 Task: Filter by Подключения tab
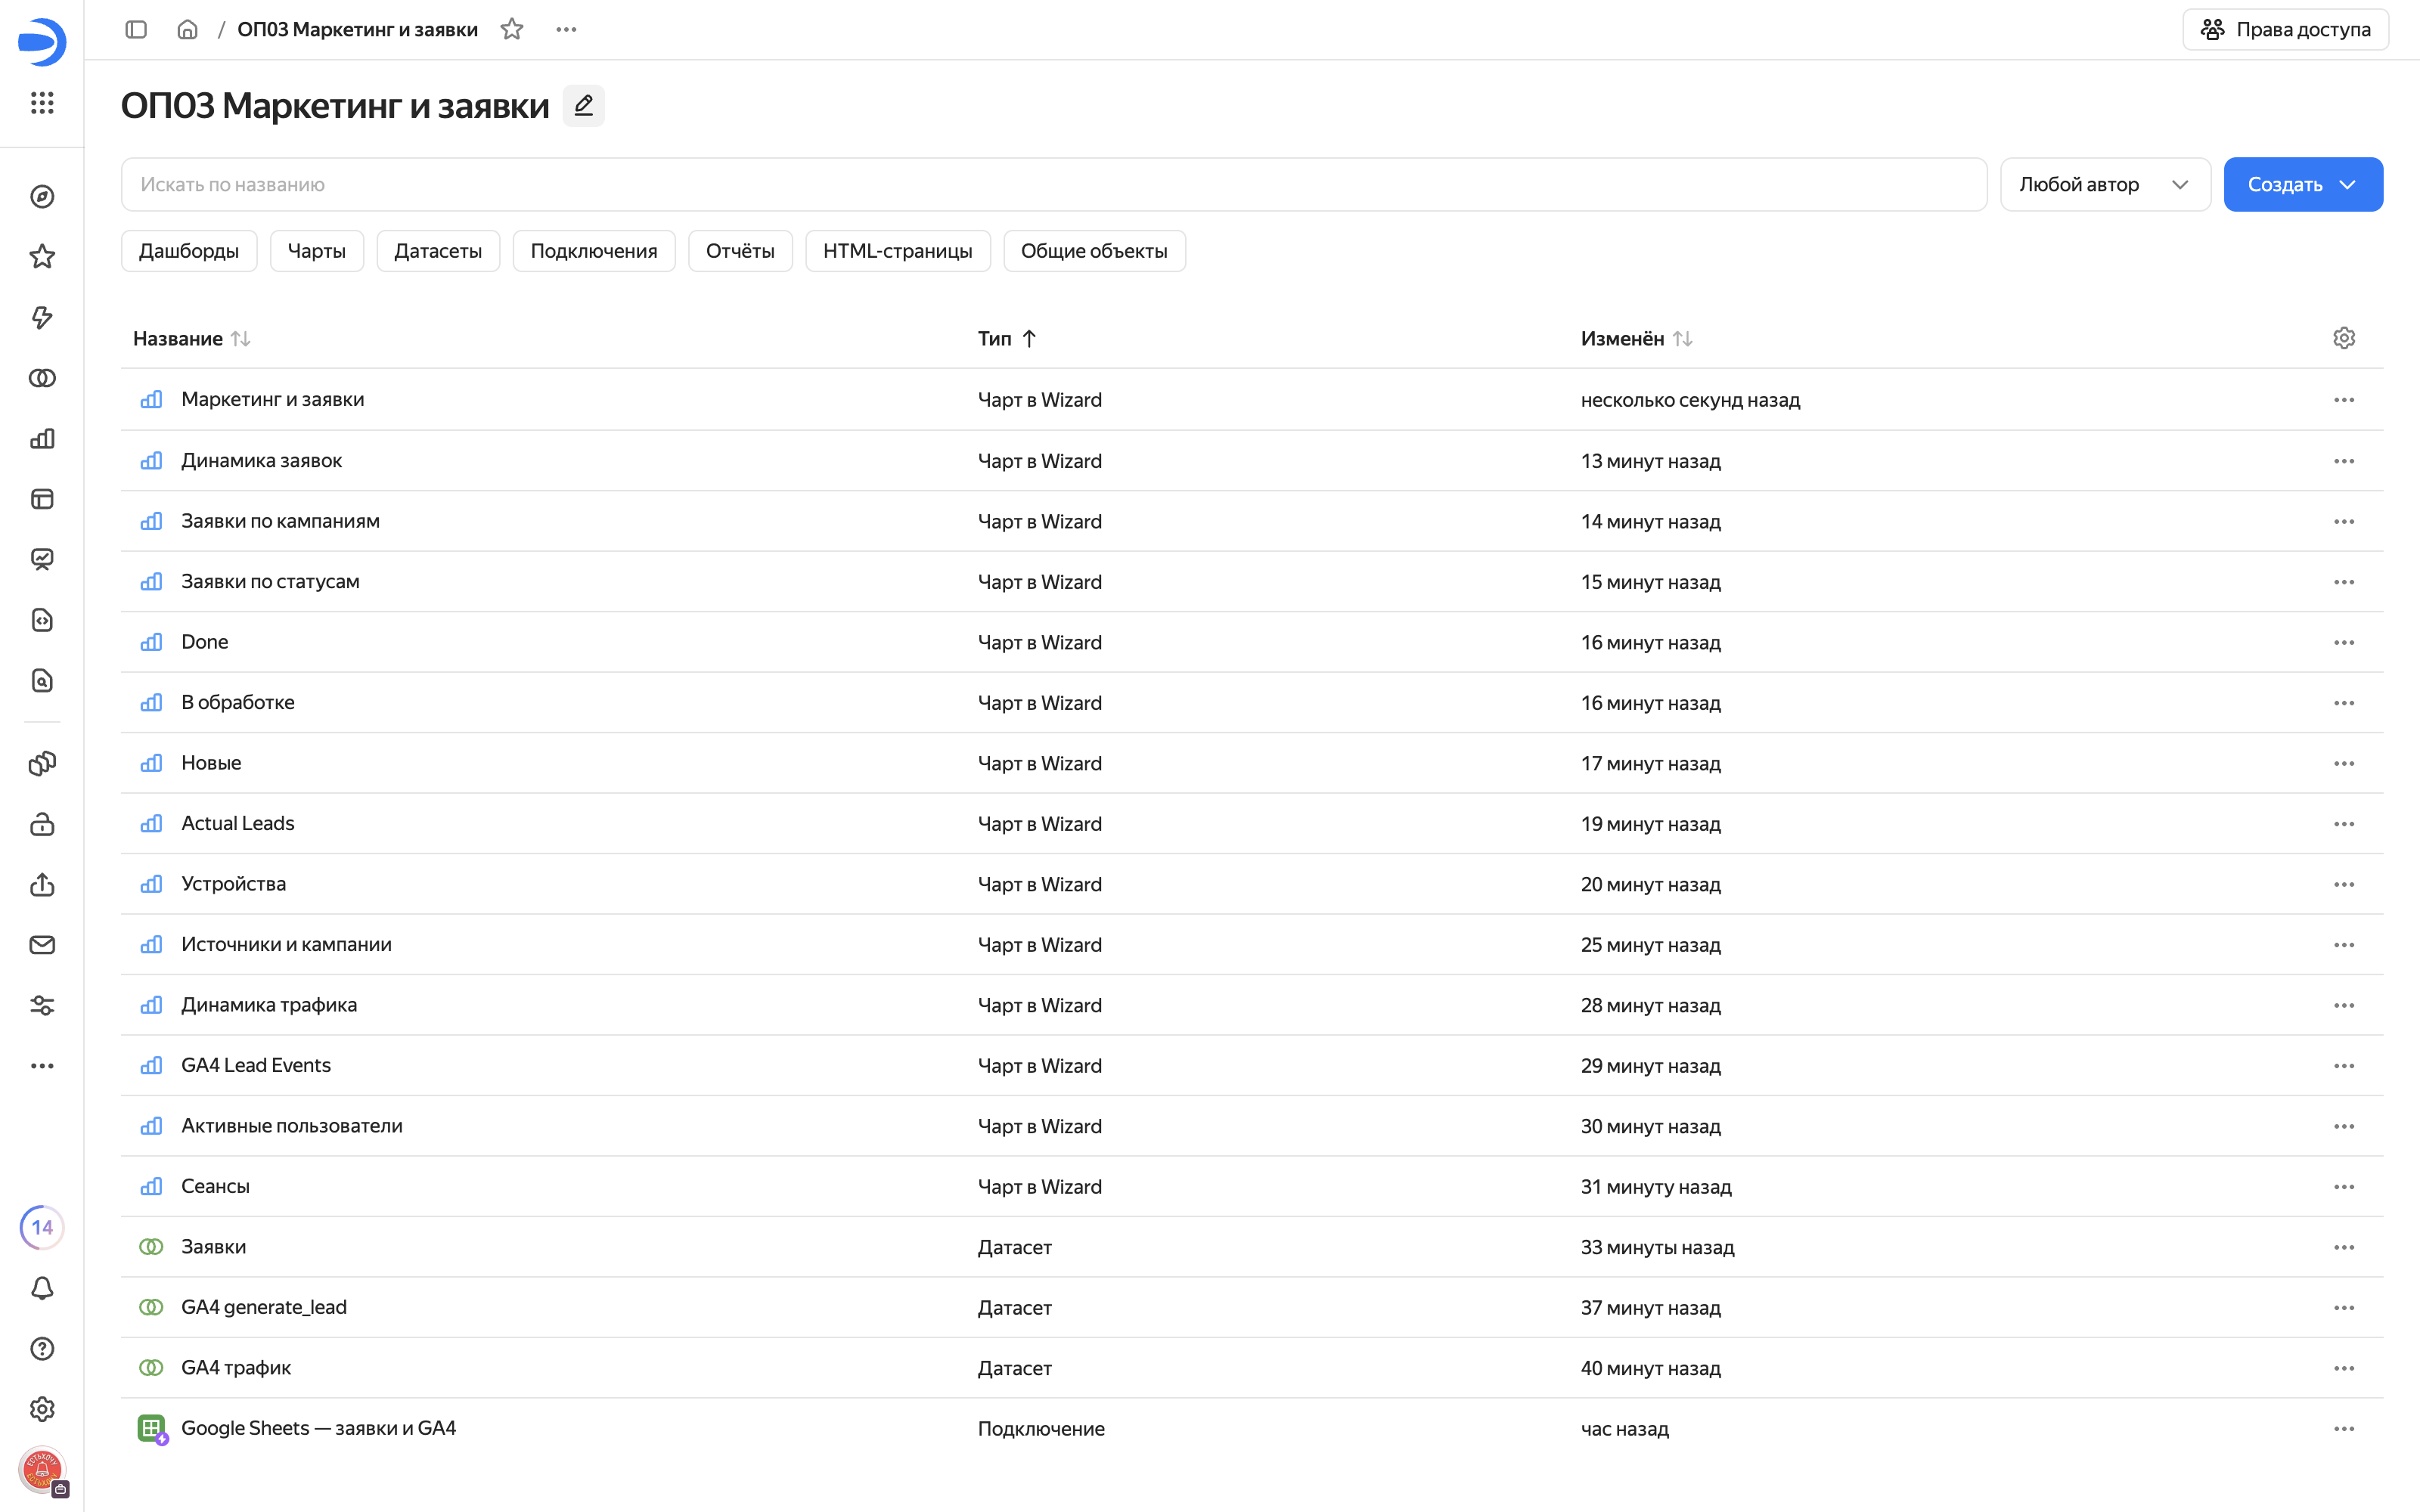(x=594, y=251)
